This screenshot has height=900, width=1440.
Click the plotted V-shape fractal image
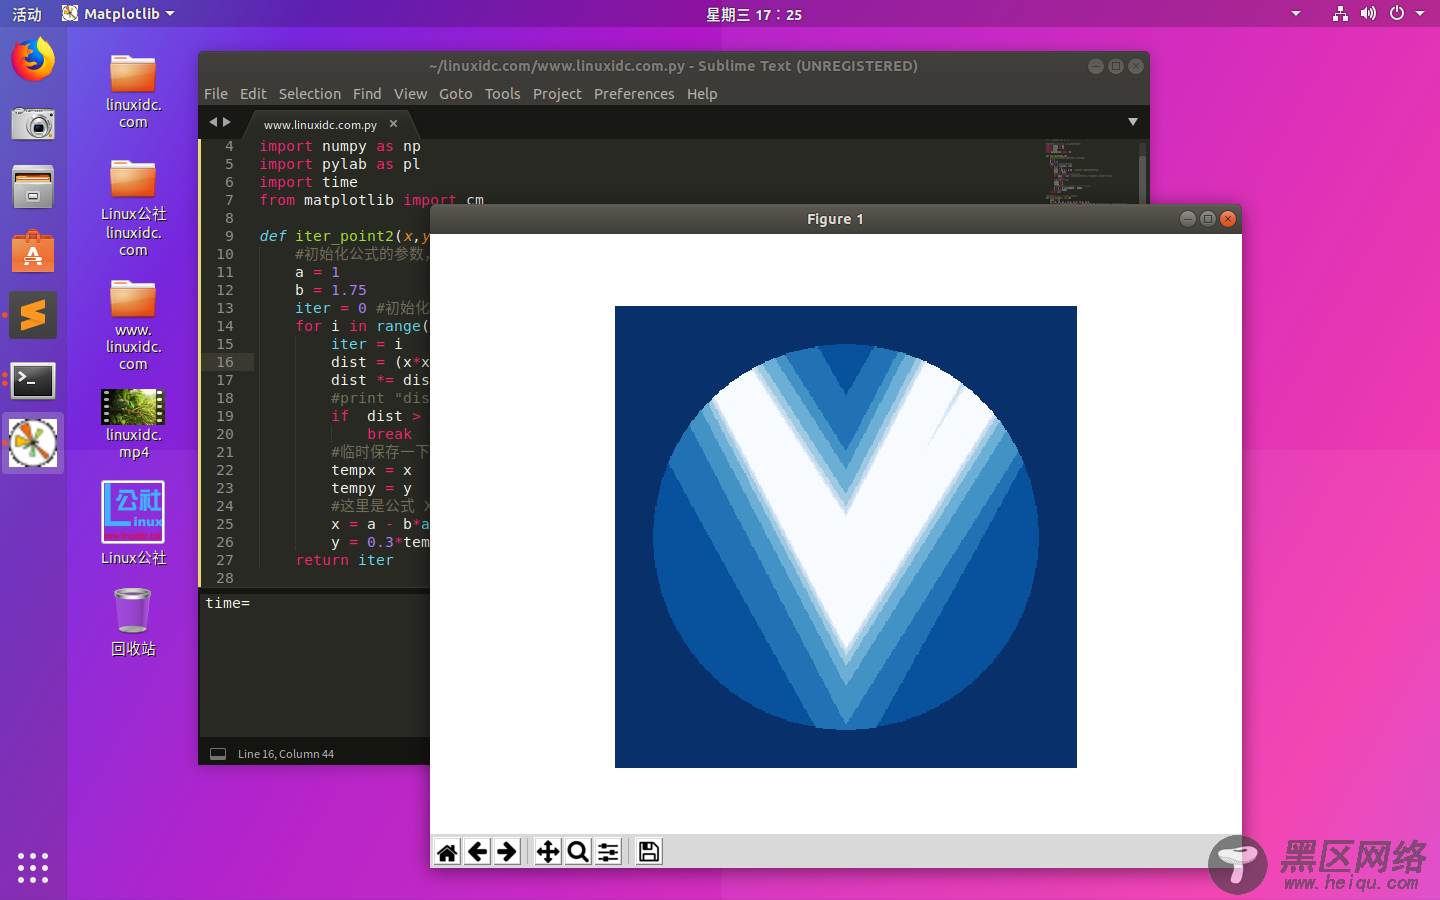(x=846, y=537)
